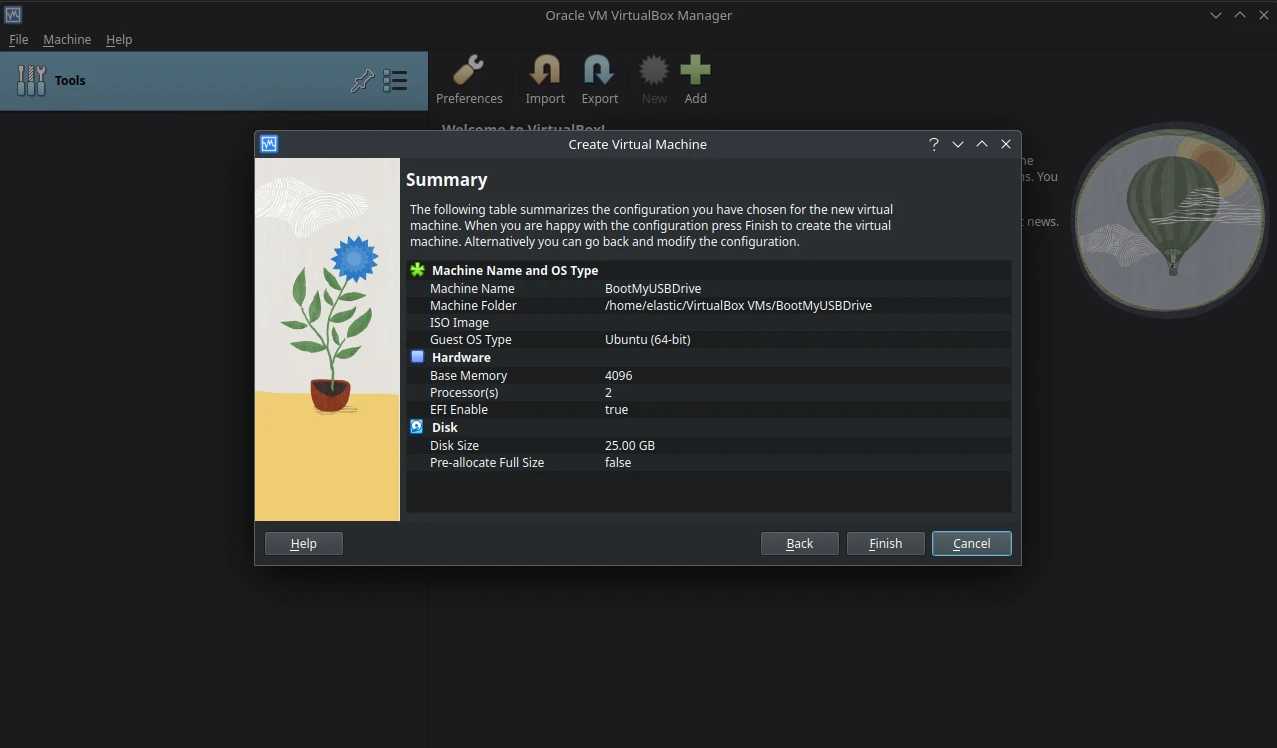Screen dimensions: 1277x748
Task: Click the VirtualBox icon in dialog title bar
Action: click(x=268, y=144)
